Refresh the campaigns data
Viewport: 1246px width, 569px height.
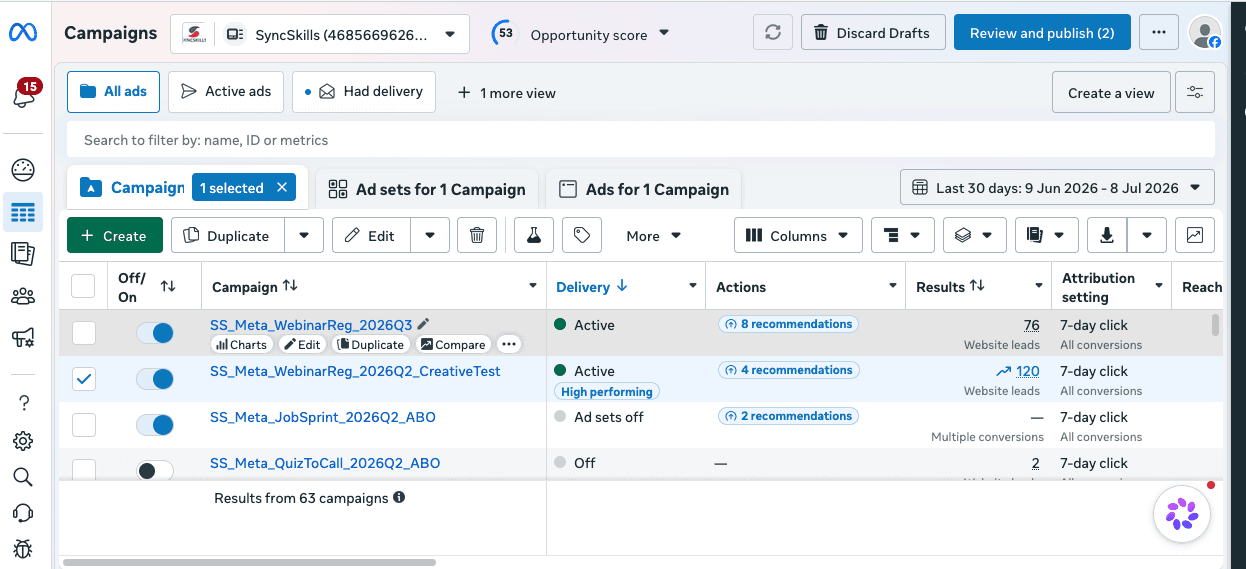(x=773, y=33)
